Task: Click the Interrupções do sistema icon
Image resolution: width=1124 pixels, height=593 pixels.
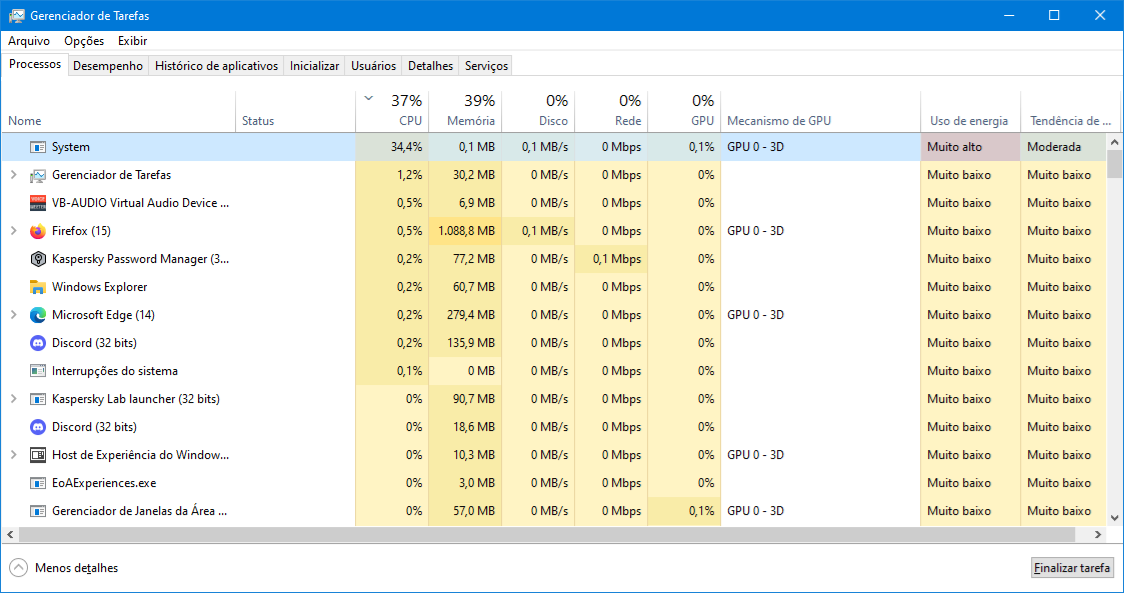Action: pyautogui.click(x=38, y=371)
